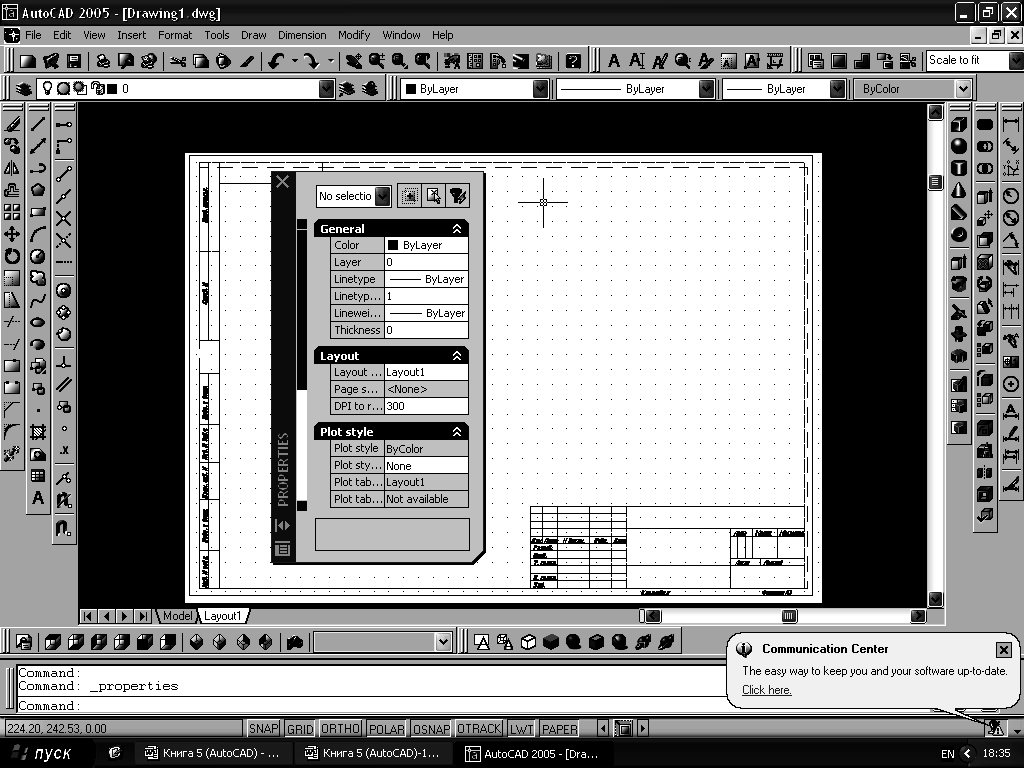
Task: Open the File menu
Action: point(33,35)
